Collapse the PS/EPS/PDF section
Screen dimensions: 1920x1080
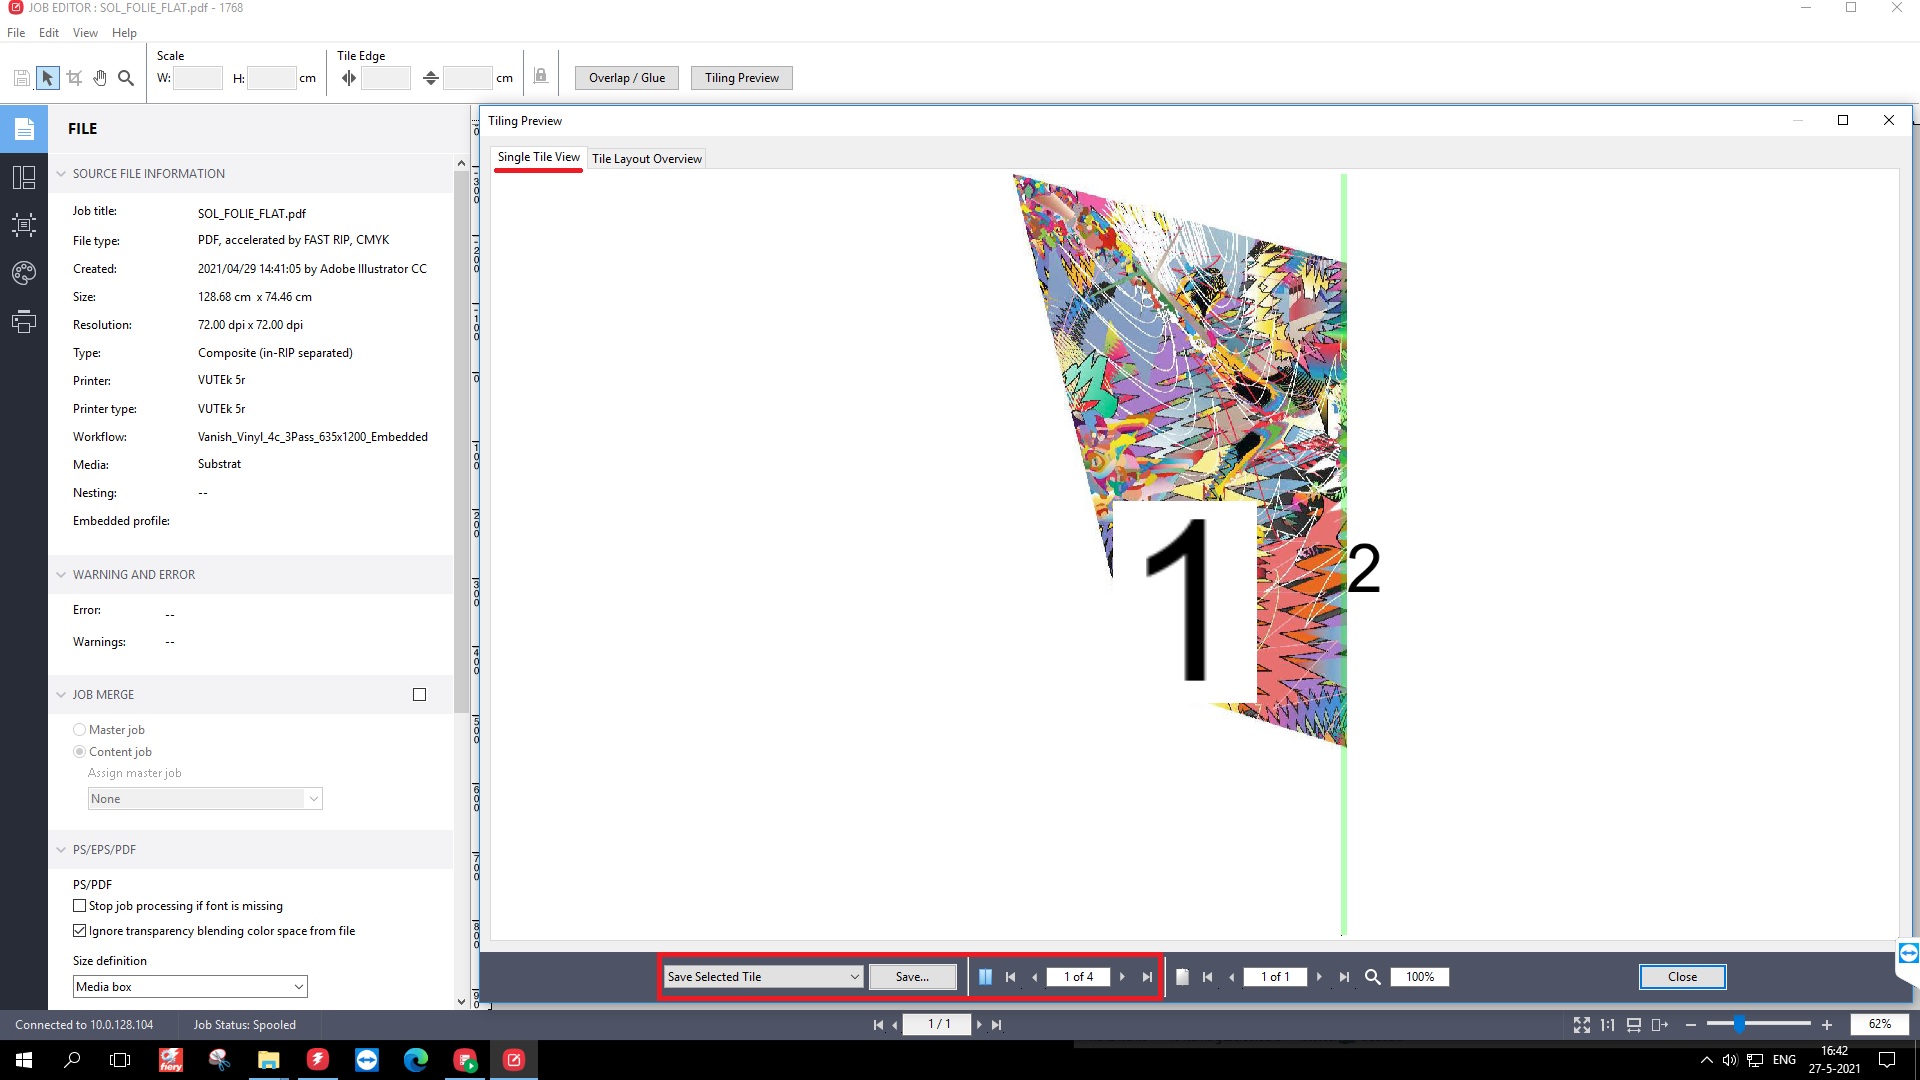[x=61, y=850]
